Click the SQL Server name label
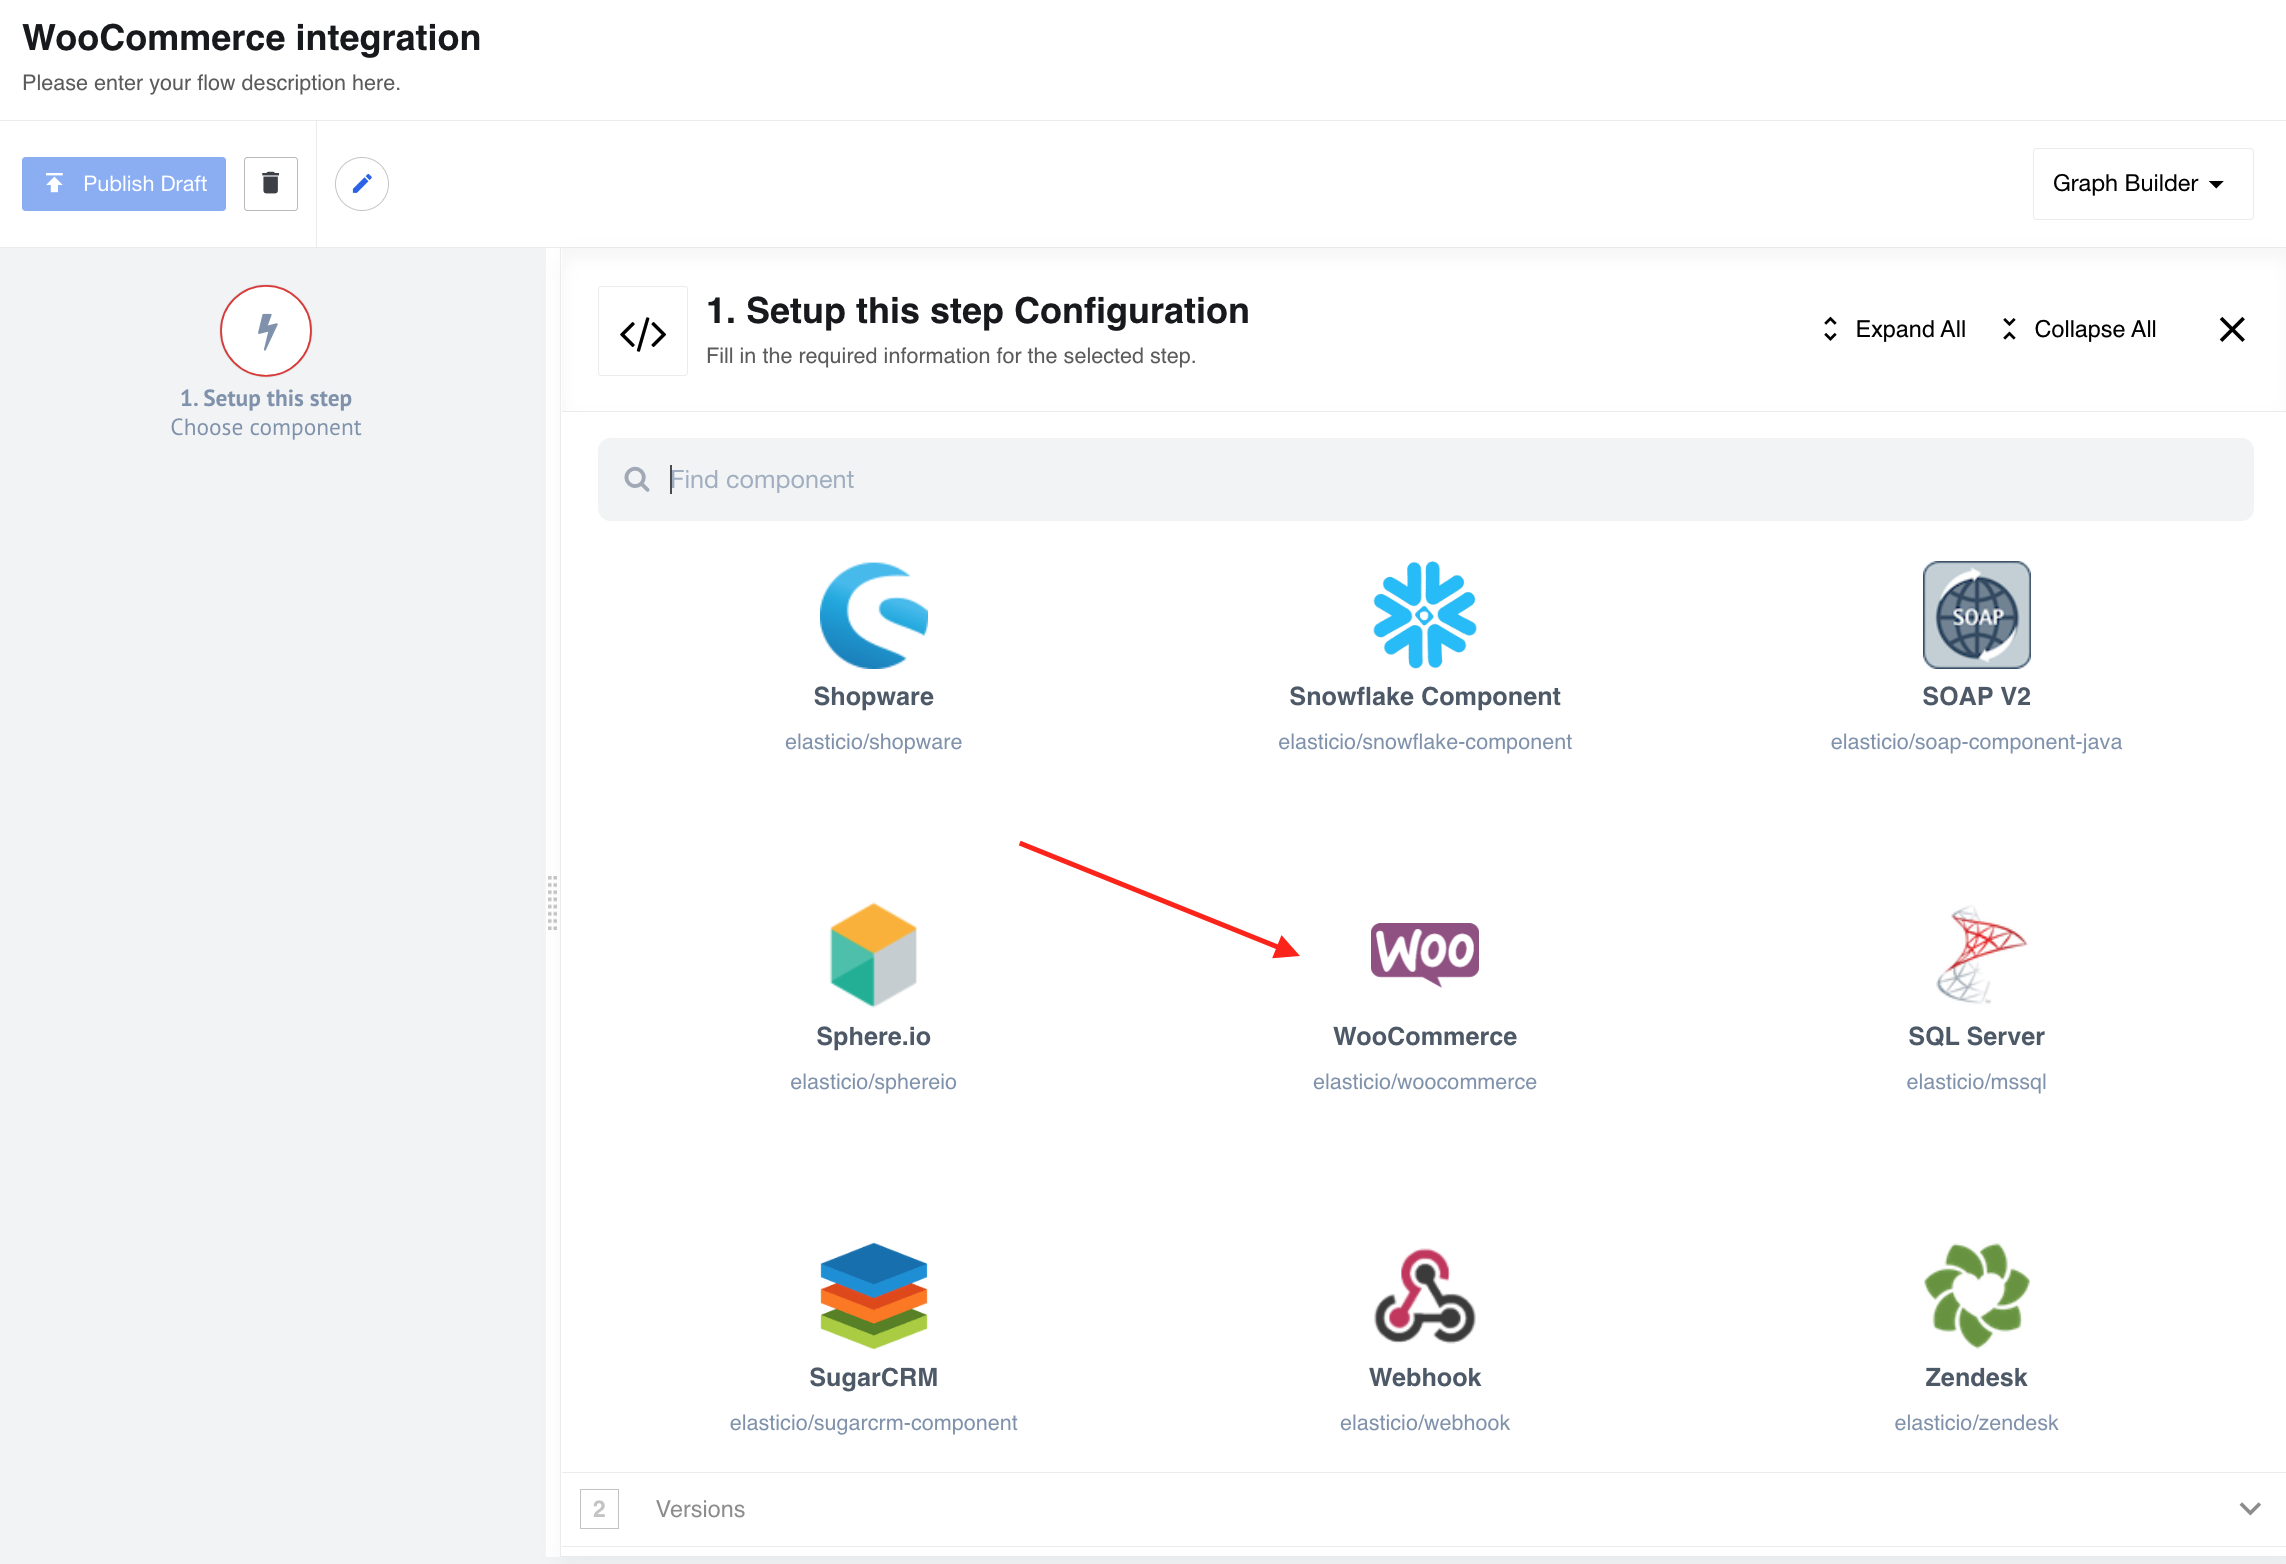The height and width of the screenshot is (1564, 2286). pyautogui.click(x=1976, y=1037)
